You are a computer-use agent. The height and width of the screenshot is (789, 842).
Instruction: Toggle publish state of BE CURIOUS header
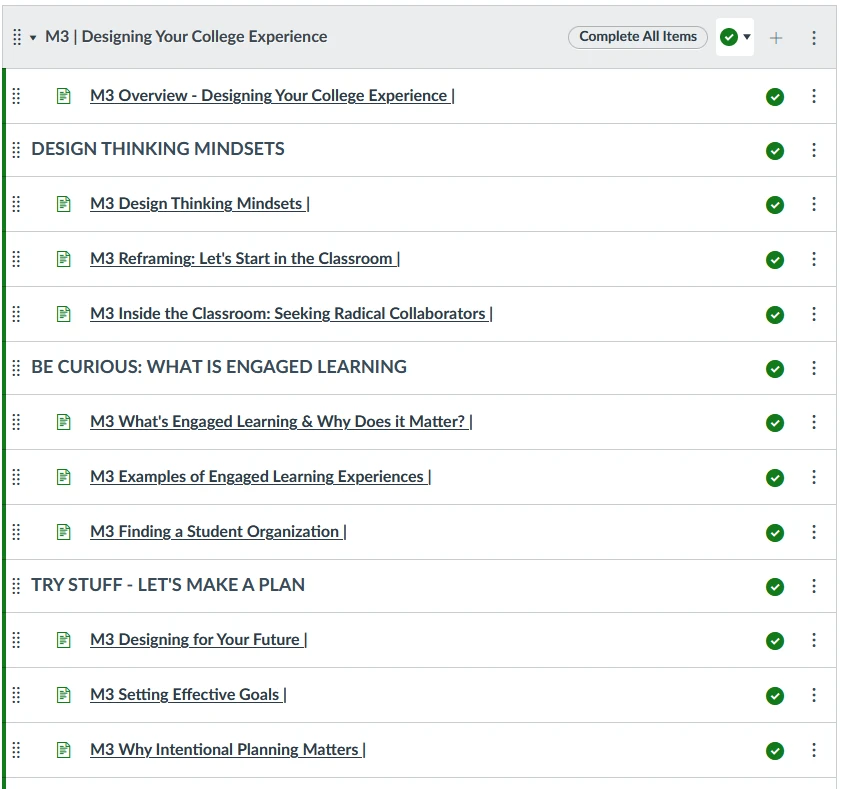coord(774,369)
